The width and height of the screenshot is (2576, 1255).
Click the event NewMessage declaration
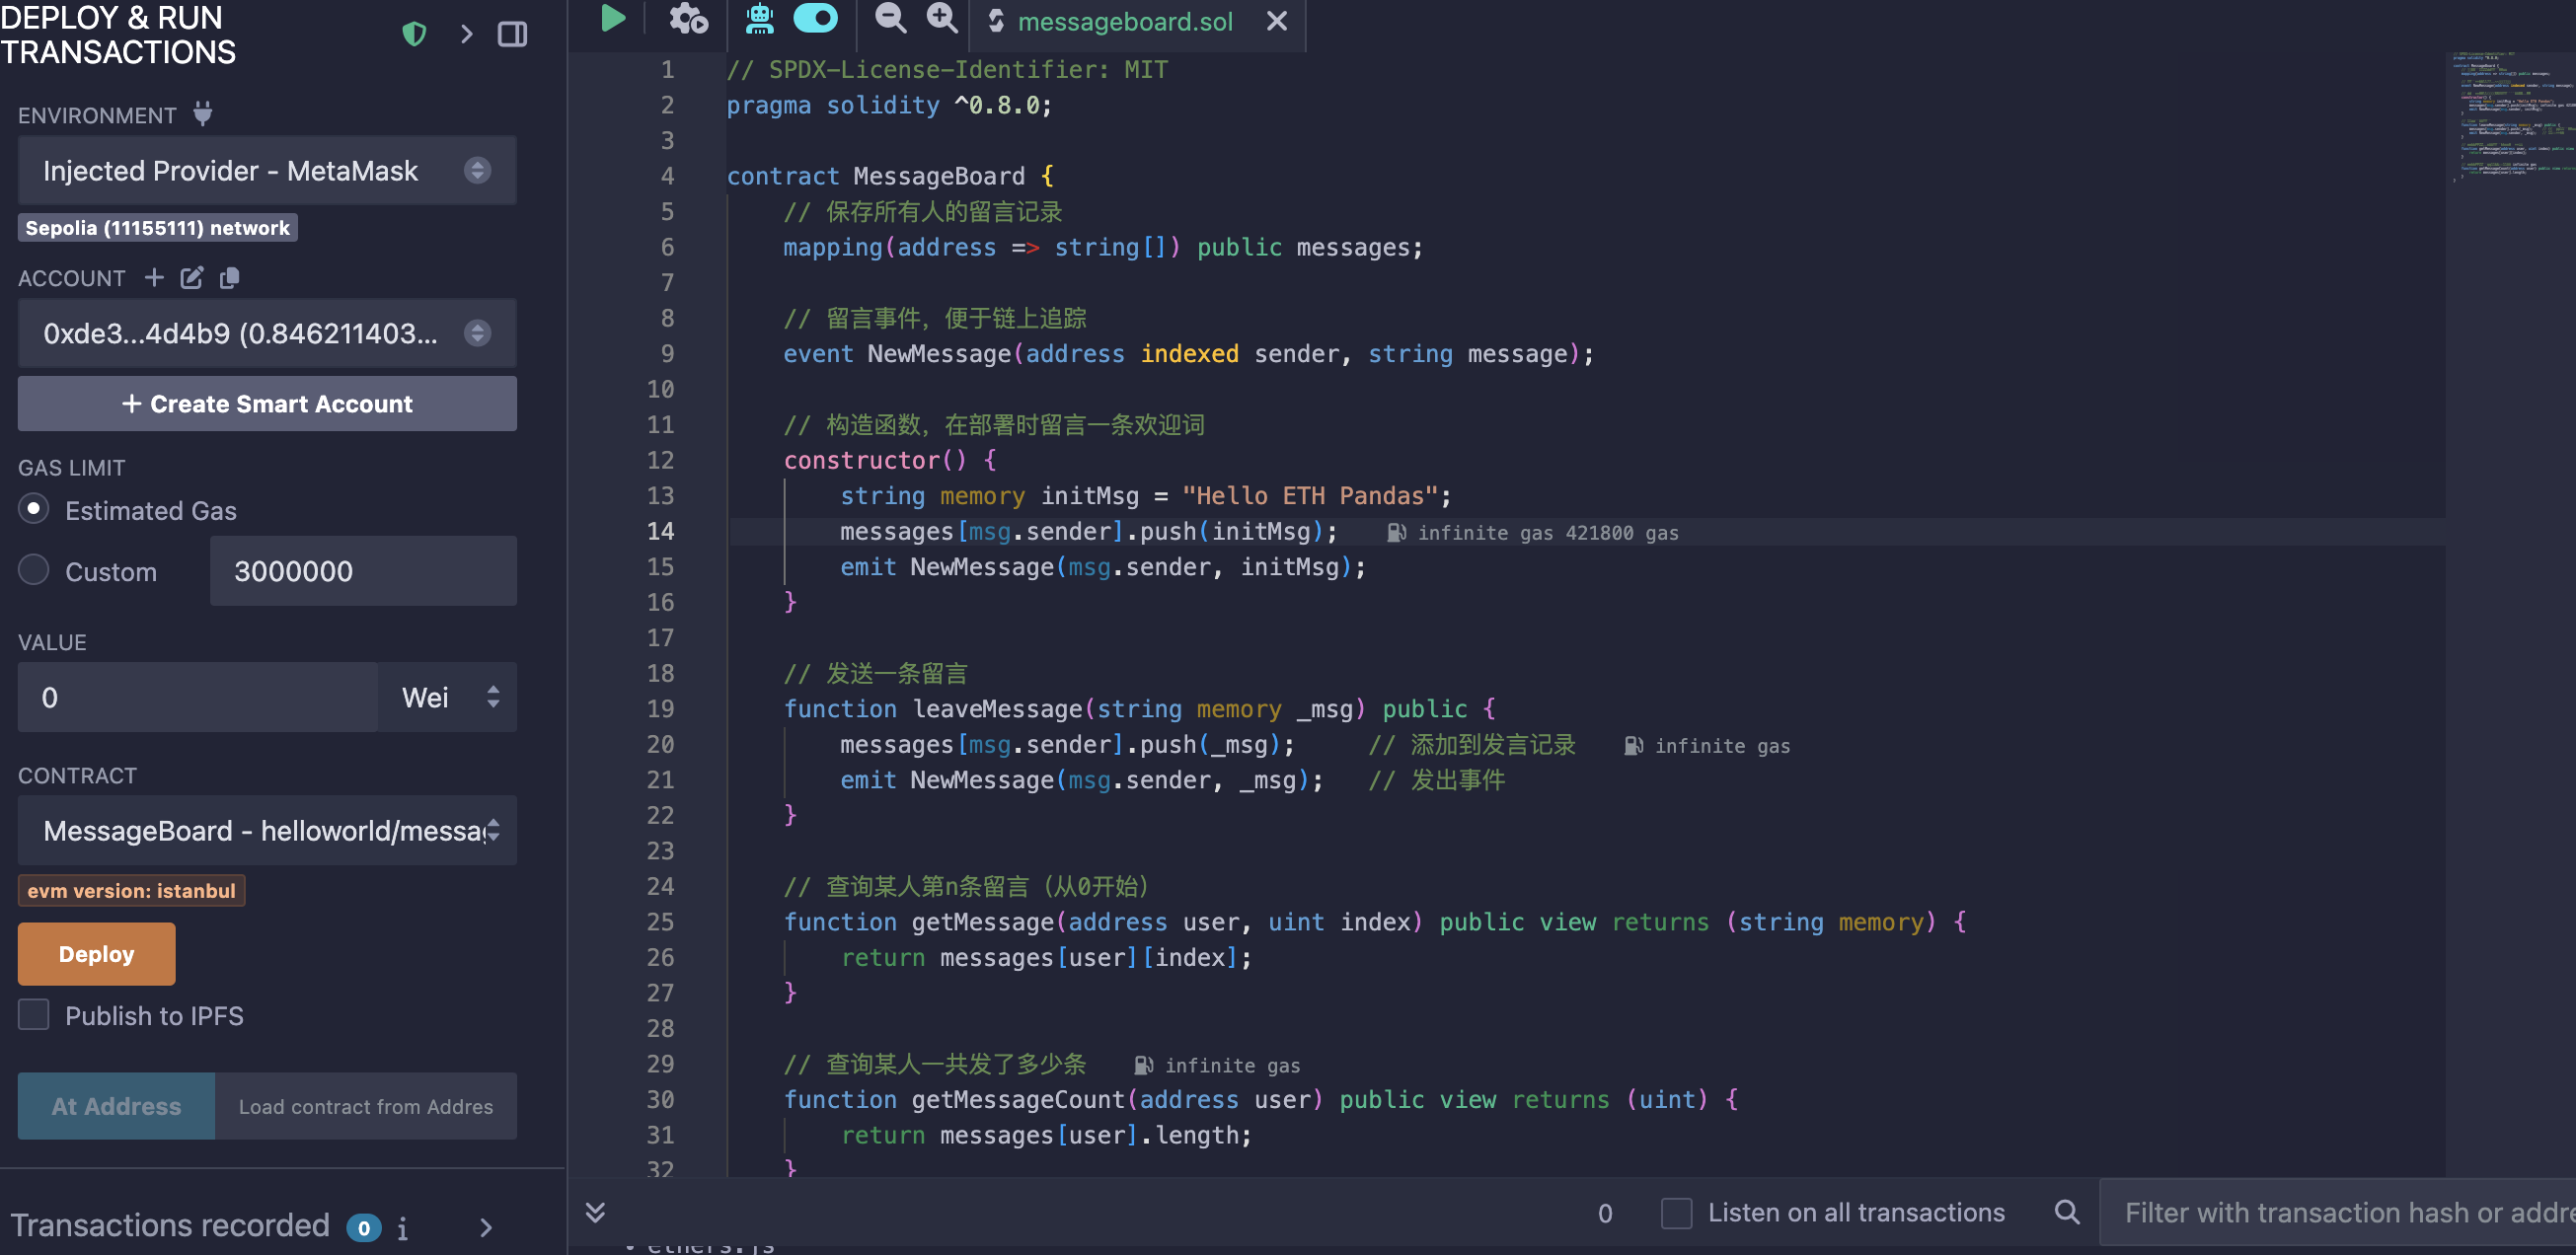pos(1188,354)
